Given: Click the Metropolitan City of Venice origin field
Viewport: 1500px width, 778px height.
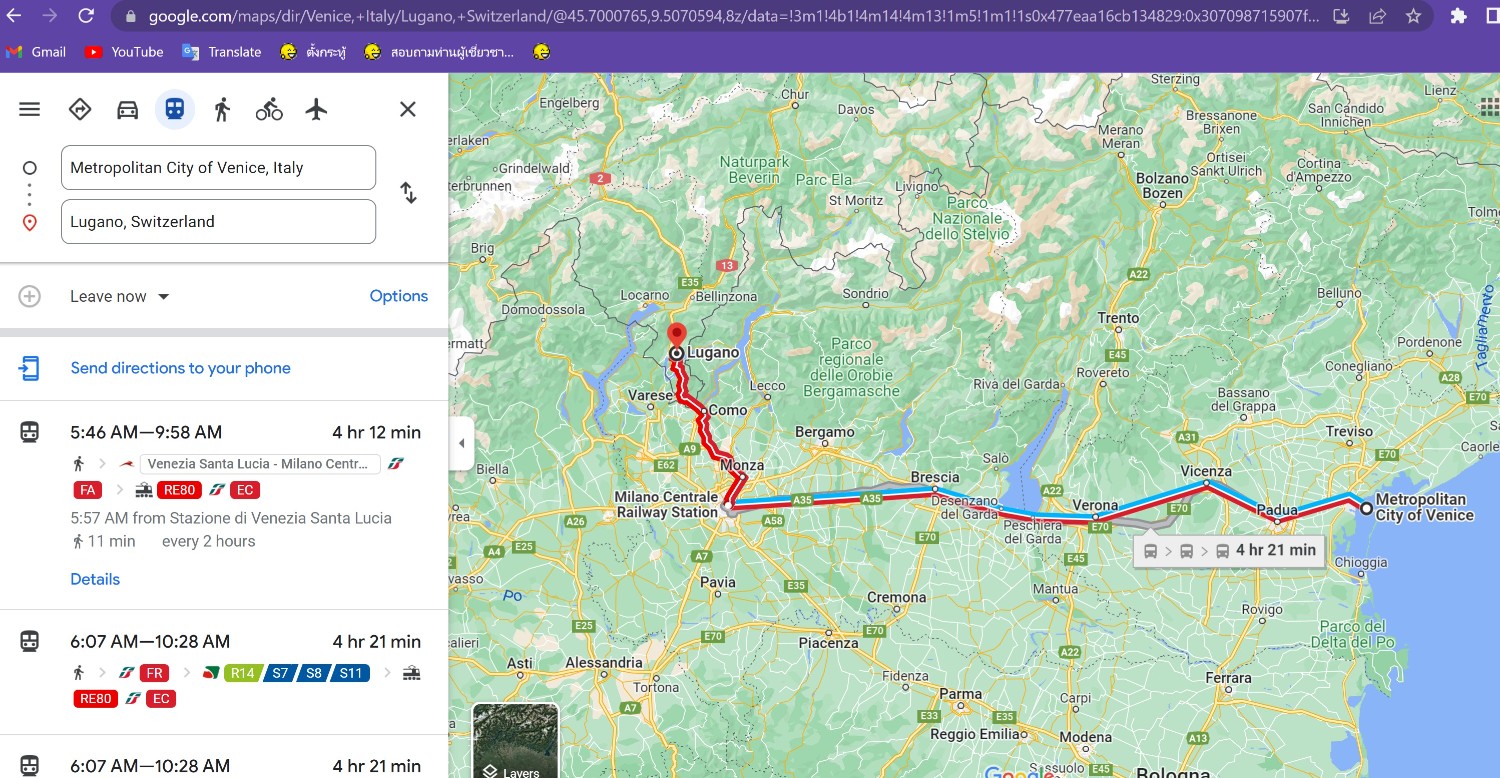Looking at the screenshot, I should [x=218, y=168].
